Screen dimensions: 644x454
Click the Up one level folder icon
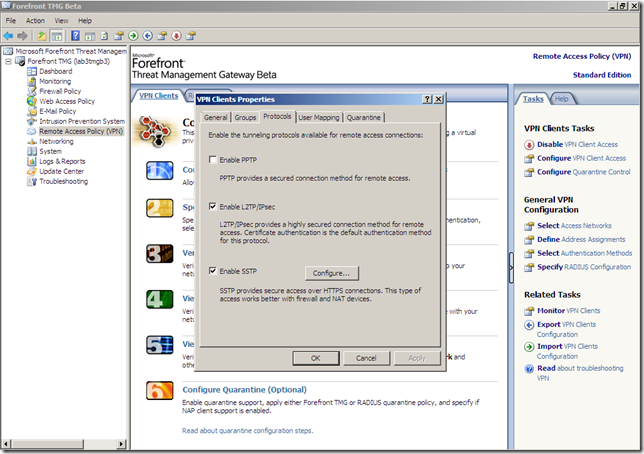coord(42,36)
